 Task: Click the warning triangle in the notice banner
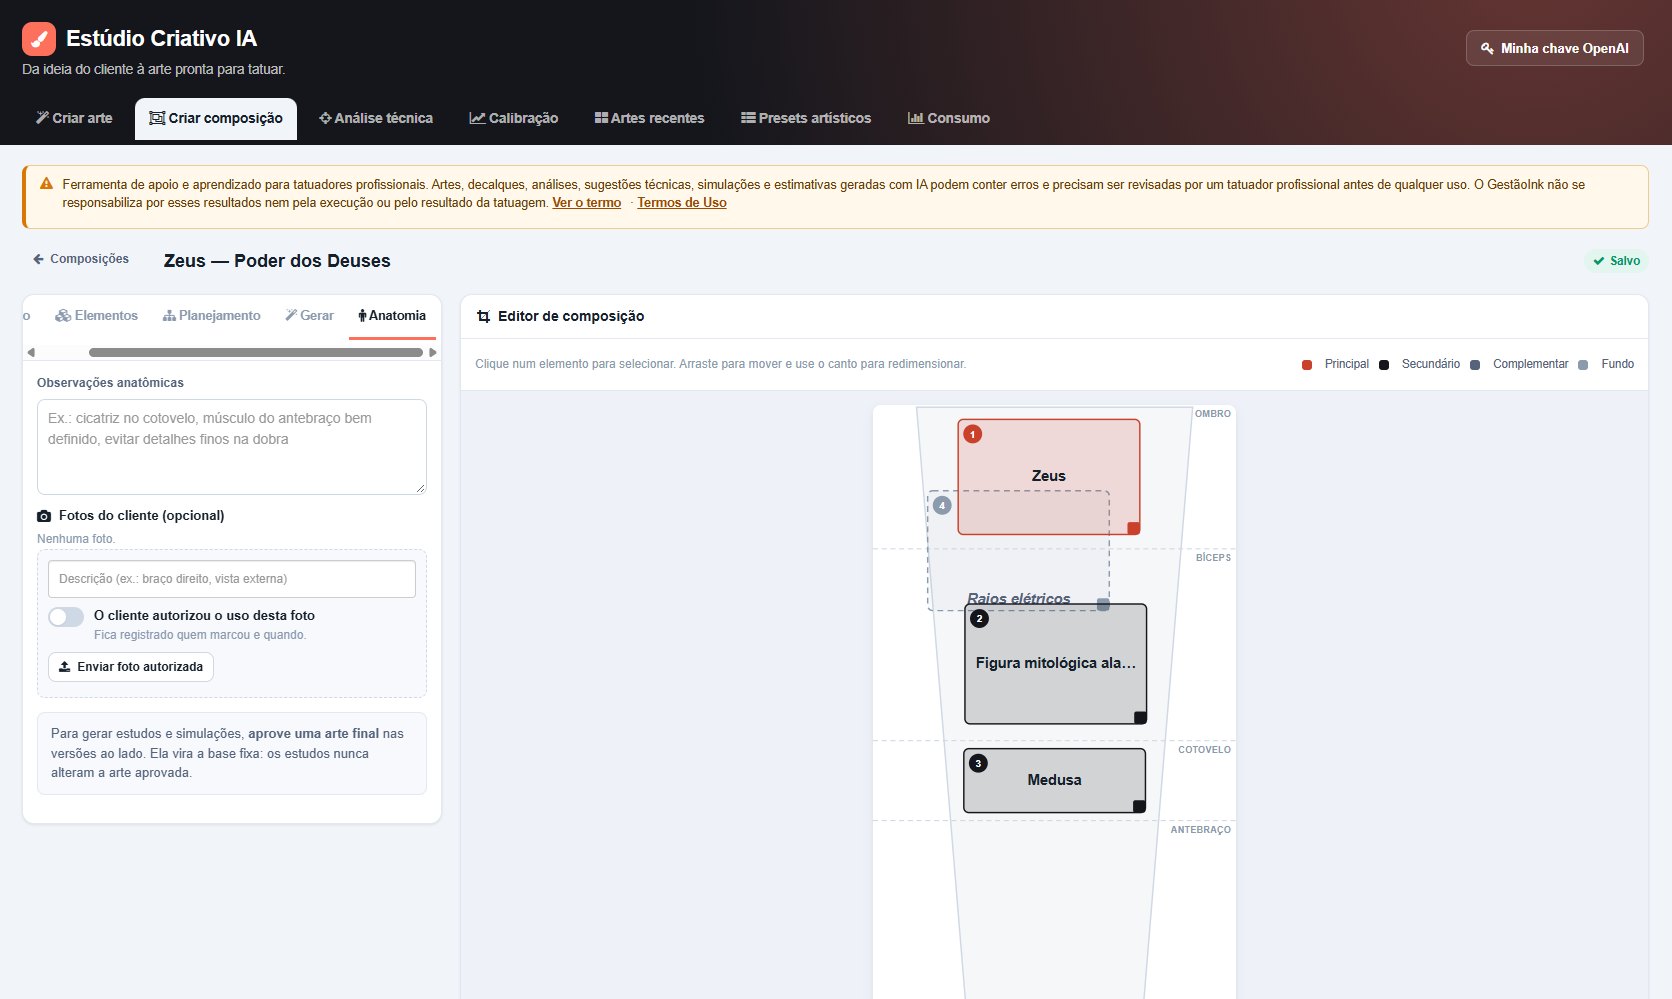click(x=46, y=184)
